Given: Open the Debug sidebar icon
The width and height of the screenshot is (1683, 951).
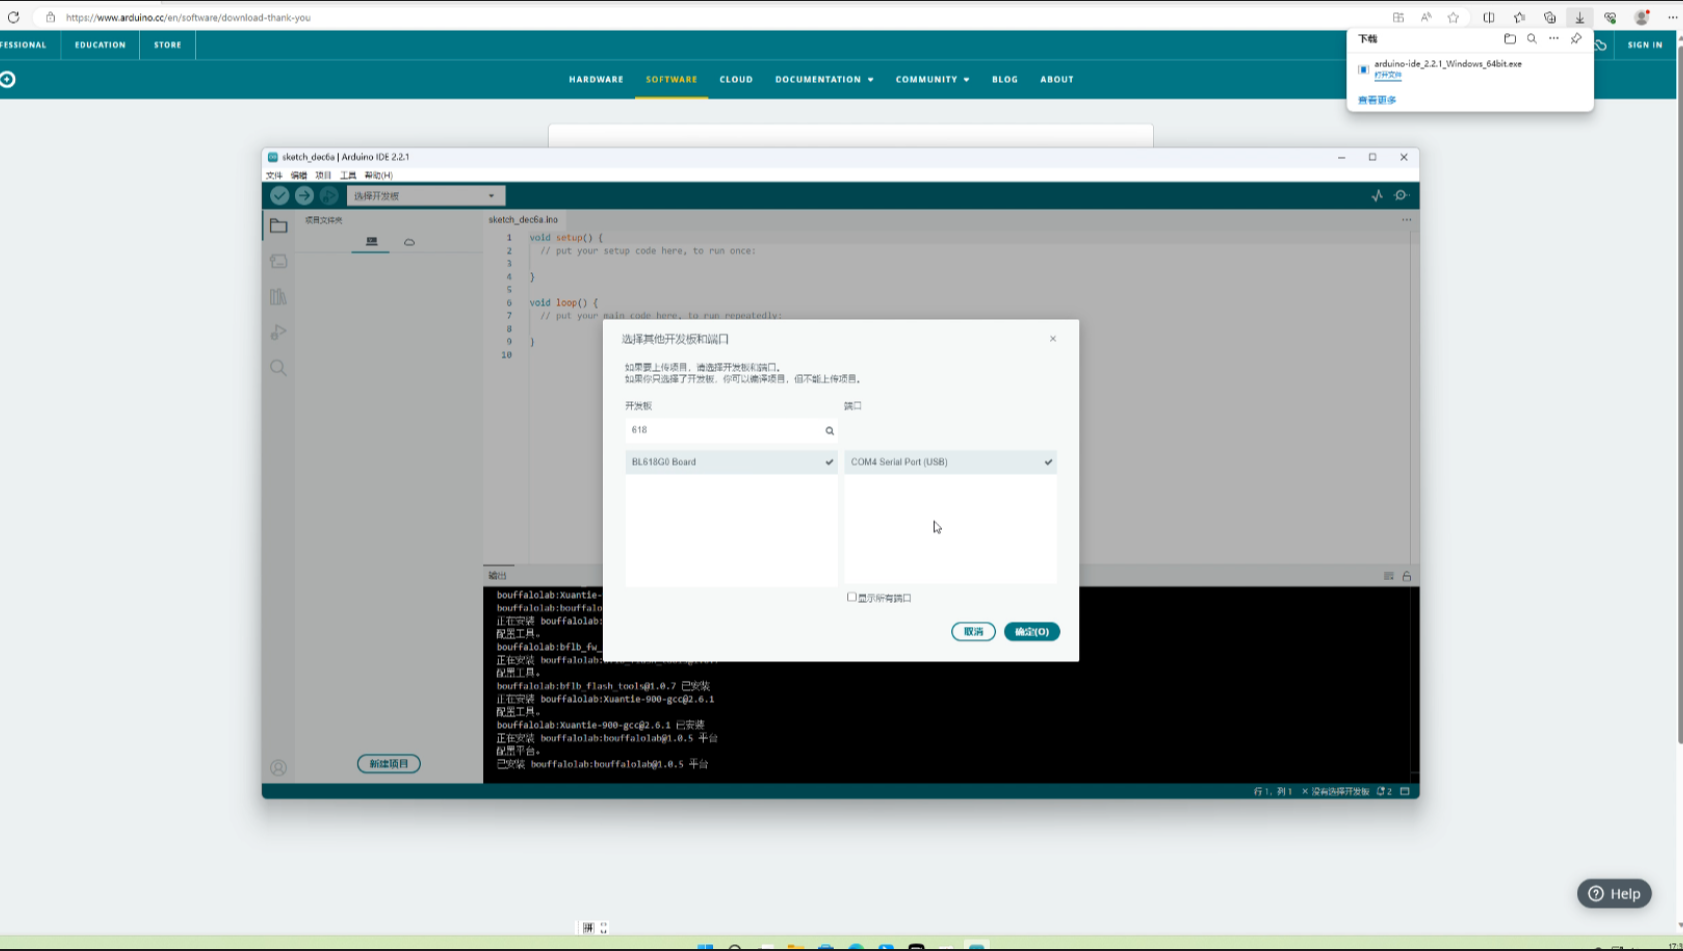Looking at the screenshot, I should tap(278, 332).
